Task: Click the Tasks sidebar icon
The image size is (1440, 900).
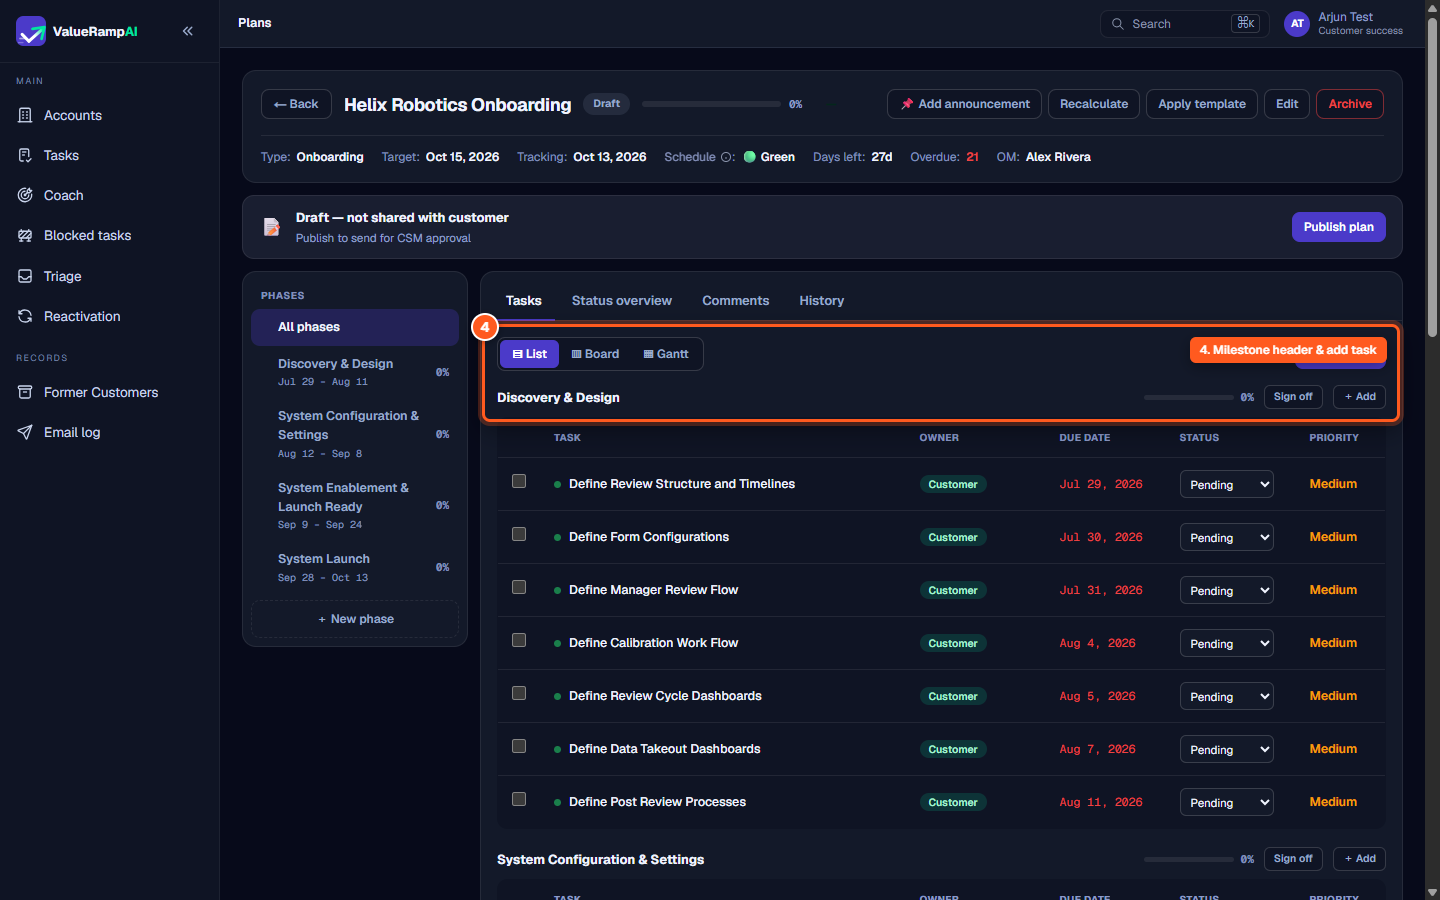Action: point(25,155)
